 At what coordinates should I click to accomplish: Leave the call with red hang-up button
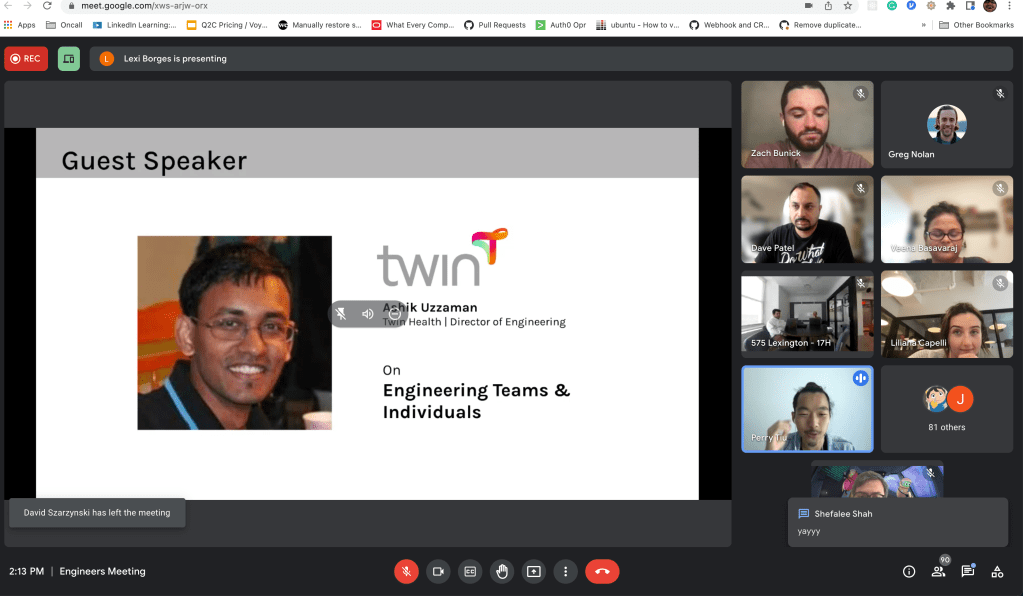(602, 571)
